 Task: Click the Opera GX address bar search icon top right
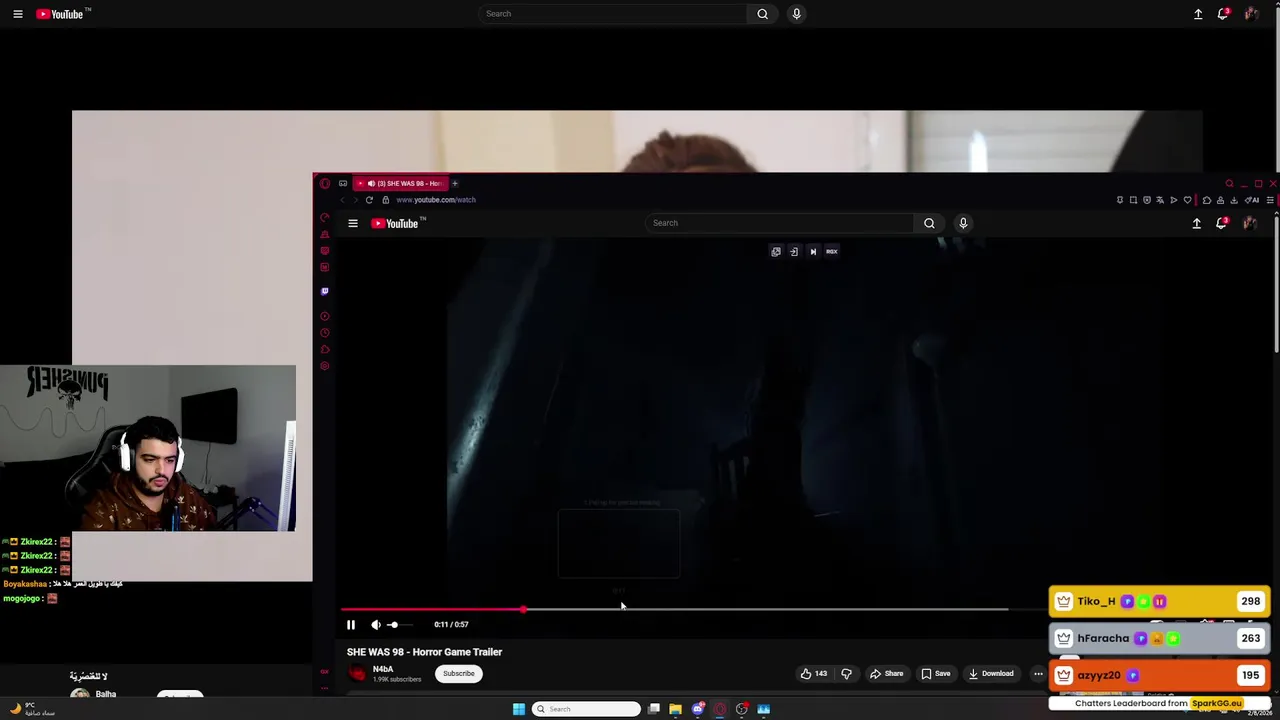pyautogui.click(x=1229, y=184)
